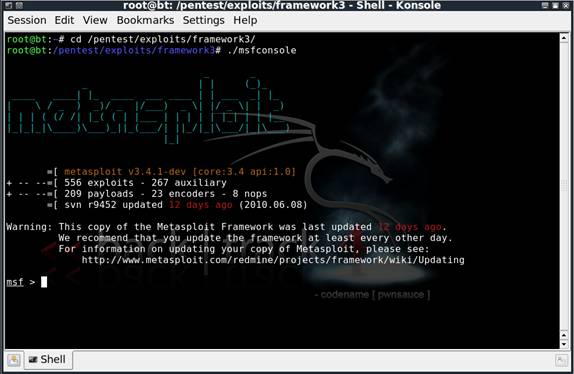The image size is (574, 374).
Task: Open the View menu
Action: coord(95,20)
